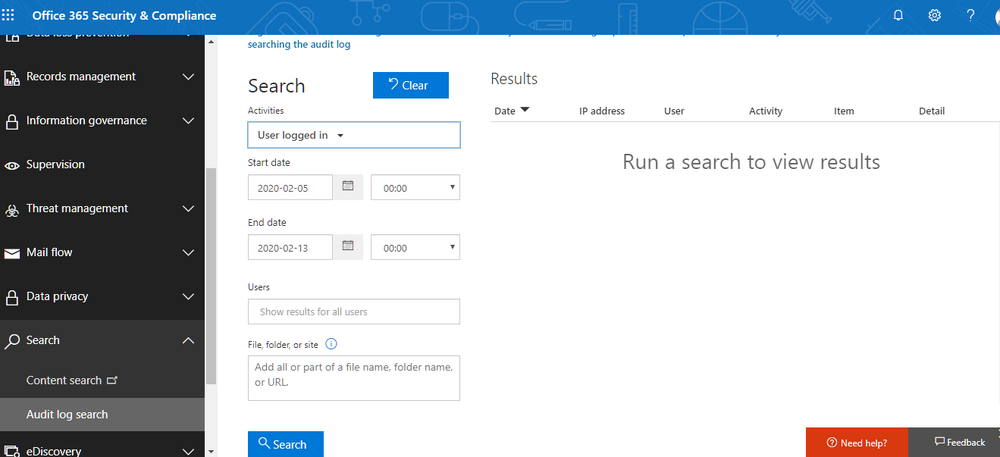This screenshot has width=1000, height=457.
Task: Click the sidebar scrollbar thumb
Action: pos(211,276)
